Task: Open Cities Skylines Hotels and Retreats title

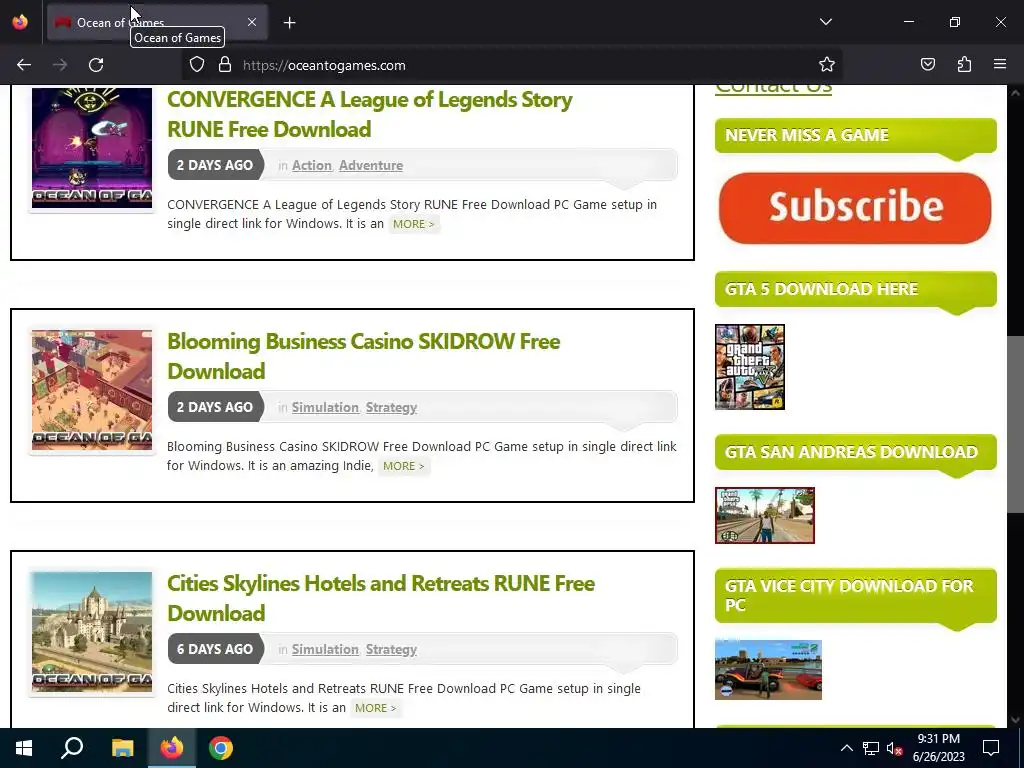Action: (381, 598)
